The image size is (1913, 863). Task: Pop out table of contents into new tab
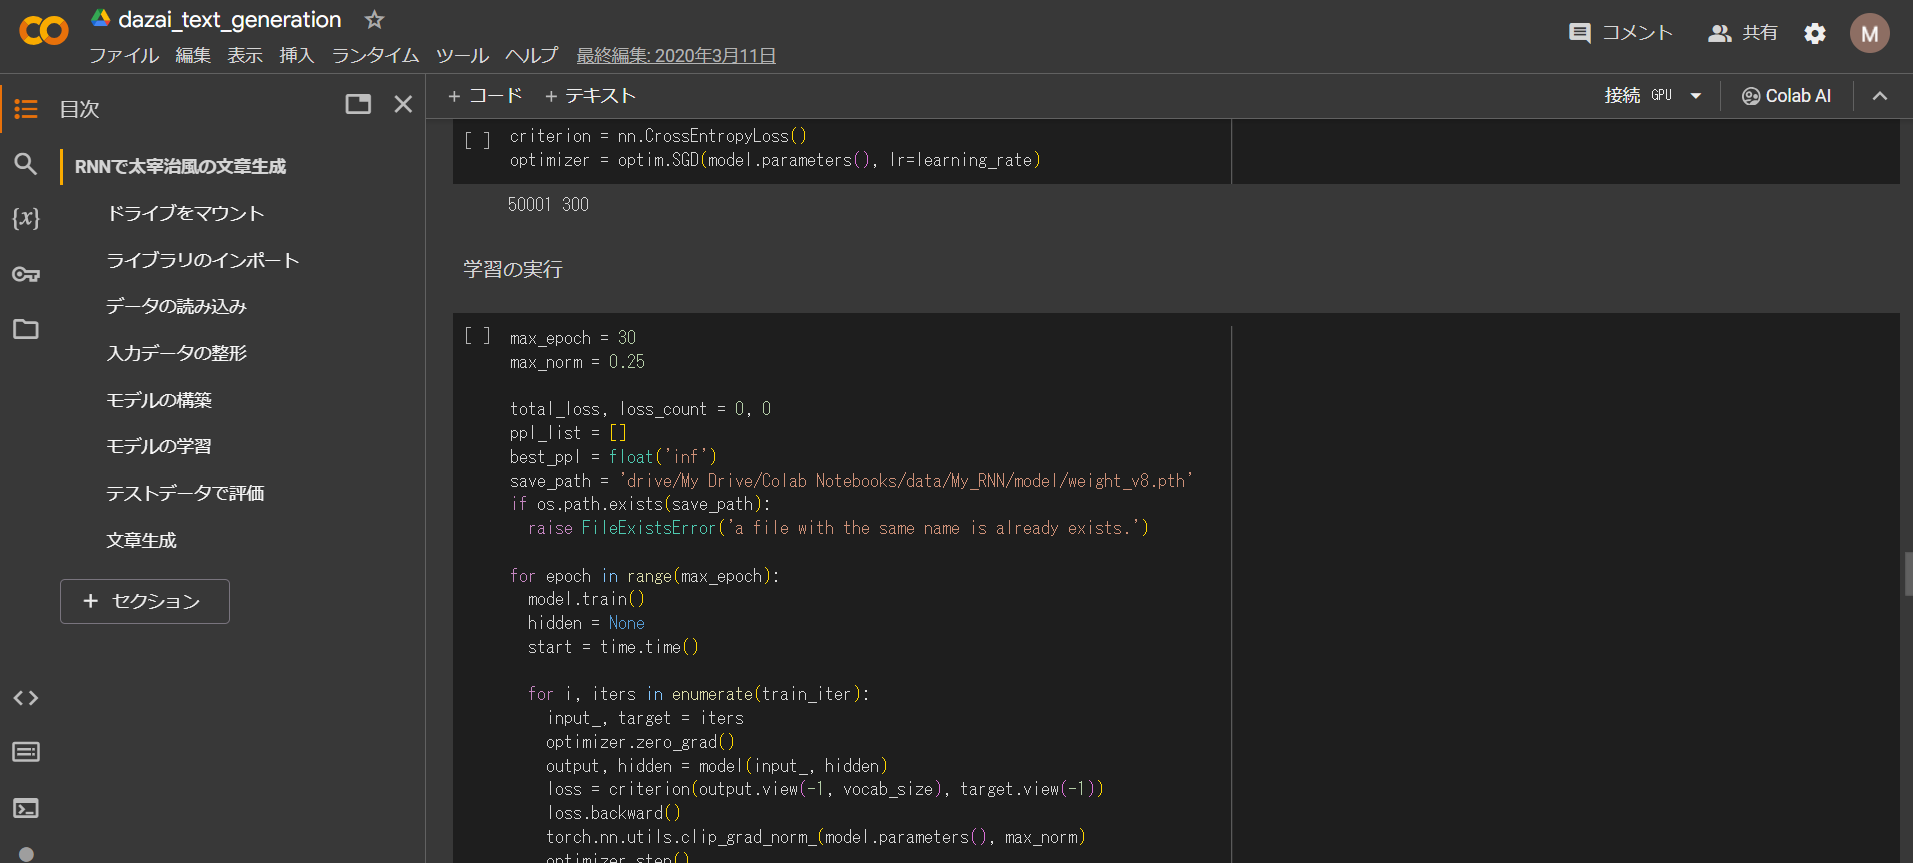point(358,104)
